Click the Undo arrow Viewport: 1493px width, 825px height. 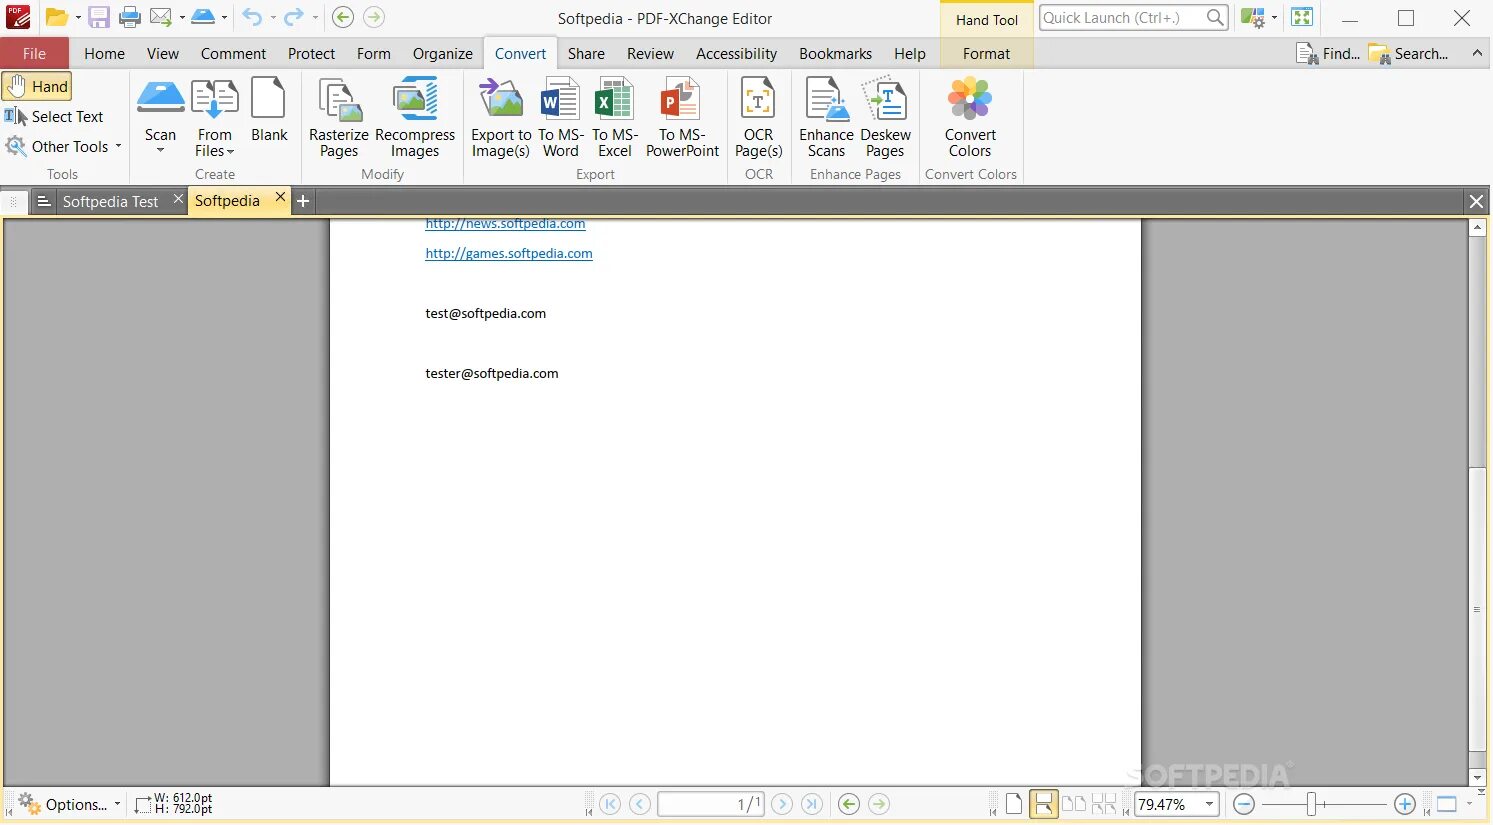(252, 17)
